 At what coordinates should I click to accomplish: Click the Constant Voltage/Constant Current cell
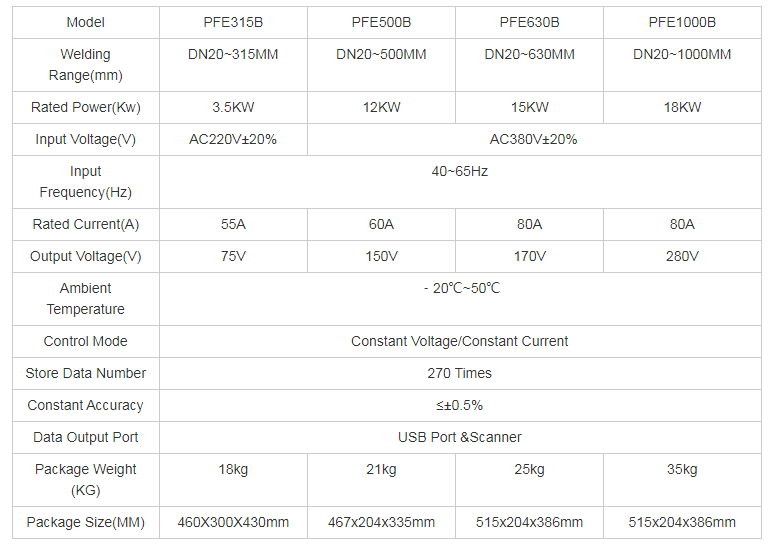(x=460, y=341)
